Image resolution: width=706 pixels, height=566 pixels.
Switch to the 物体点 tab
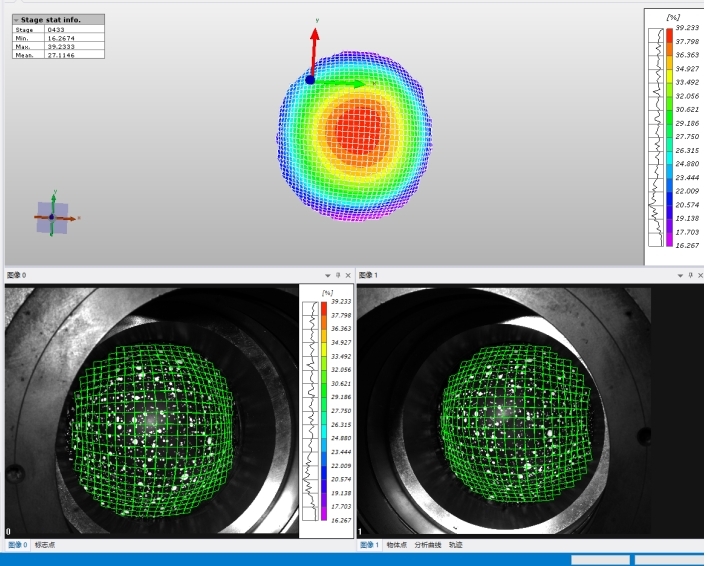coord(397,545)
